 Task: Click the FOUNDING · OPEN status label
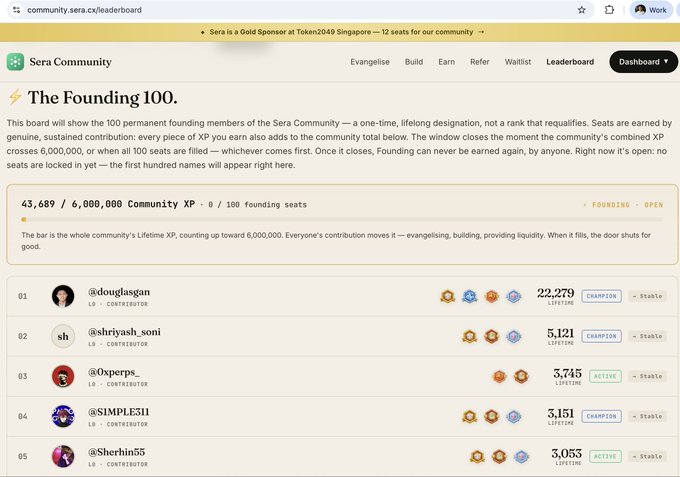point(623,205)
